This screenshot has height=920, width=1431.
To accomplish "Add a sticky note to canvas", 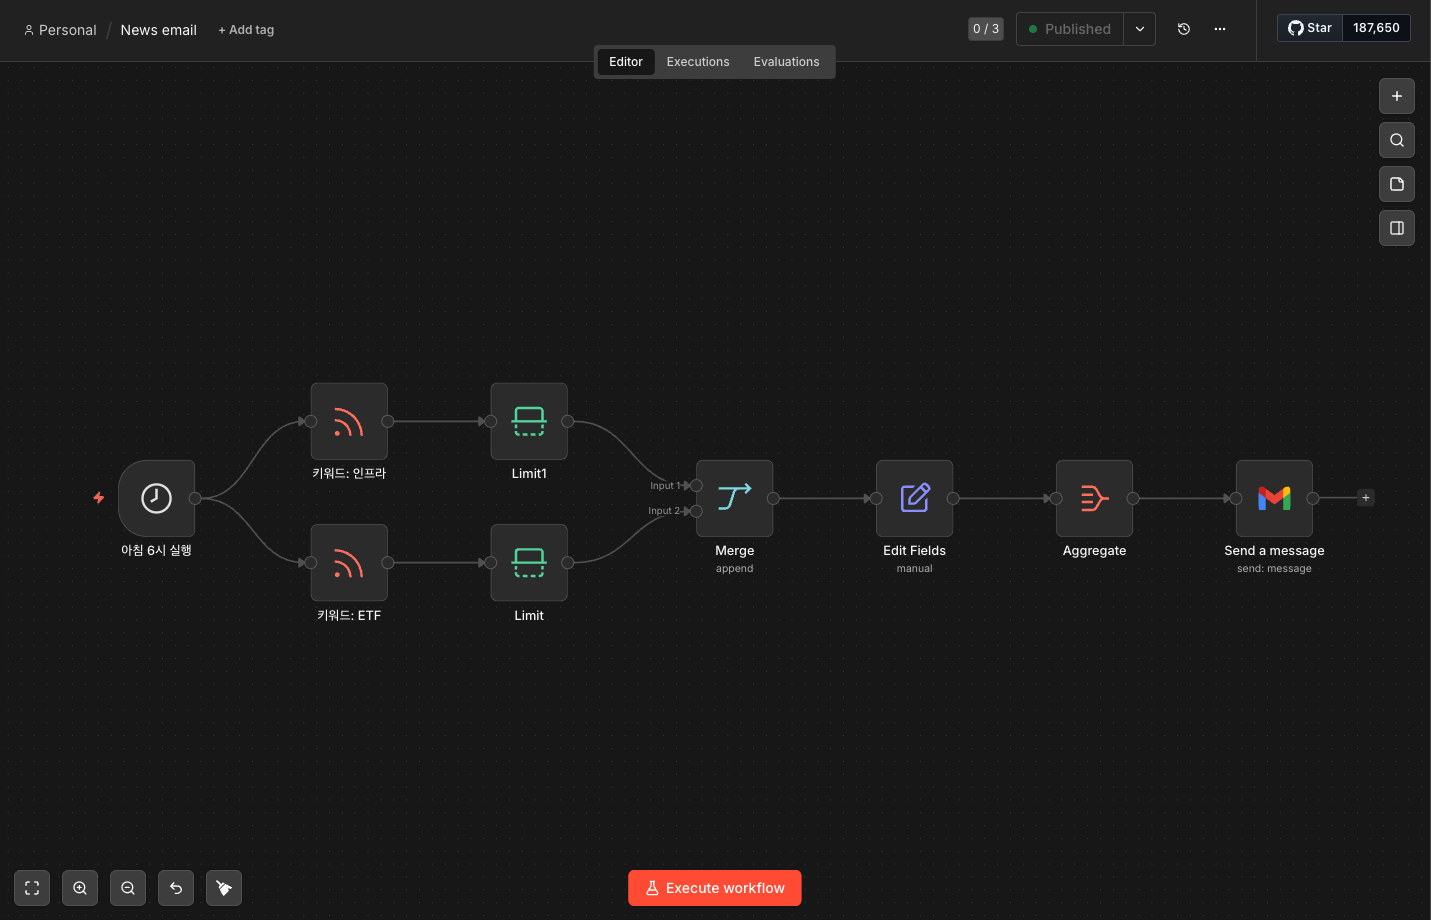I will 1397,184.
